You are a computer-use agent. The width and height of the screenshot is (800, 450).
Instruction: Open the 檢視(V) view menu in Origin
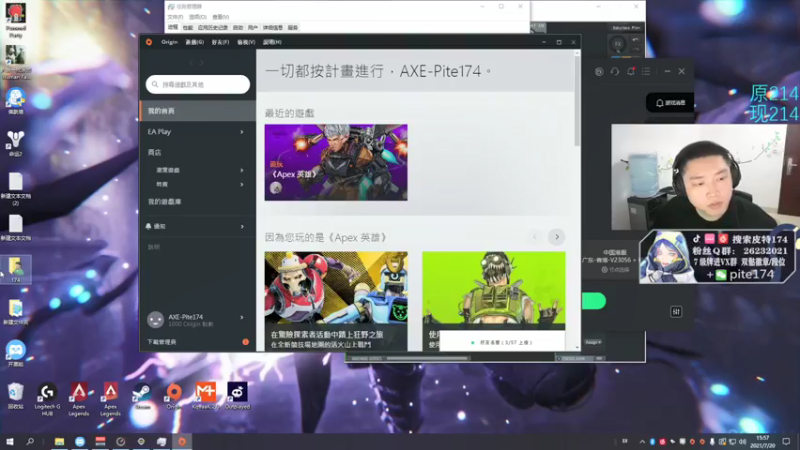[246, 42]
